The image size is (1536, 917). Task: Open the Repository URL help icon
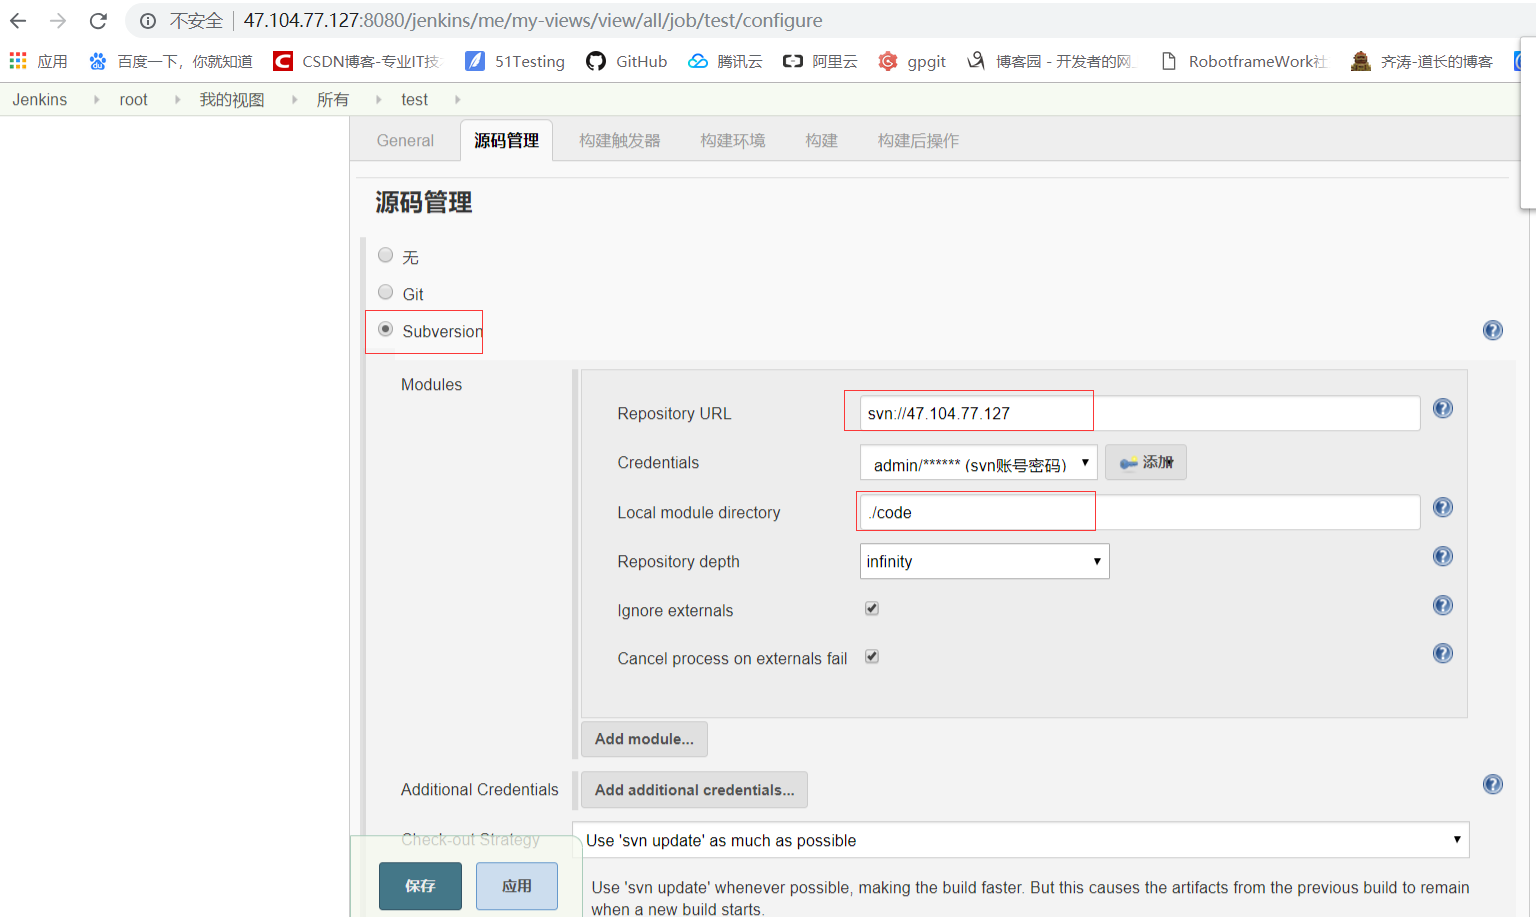tap(1442, 408)
